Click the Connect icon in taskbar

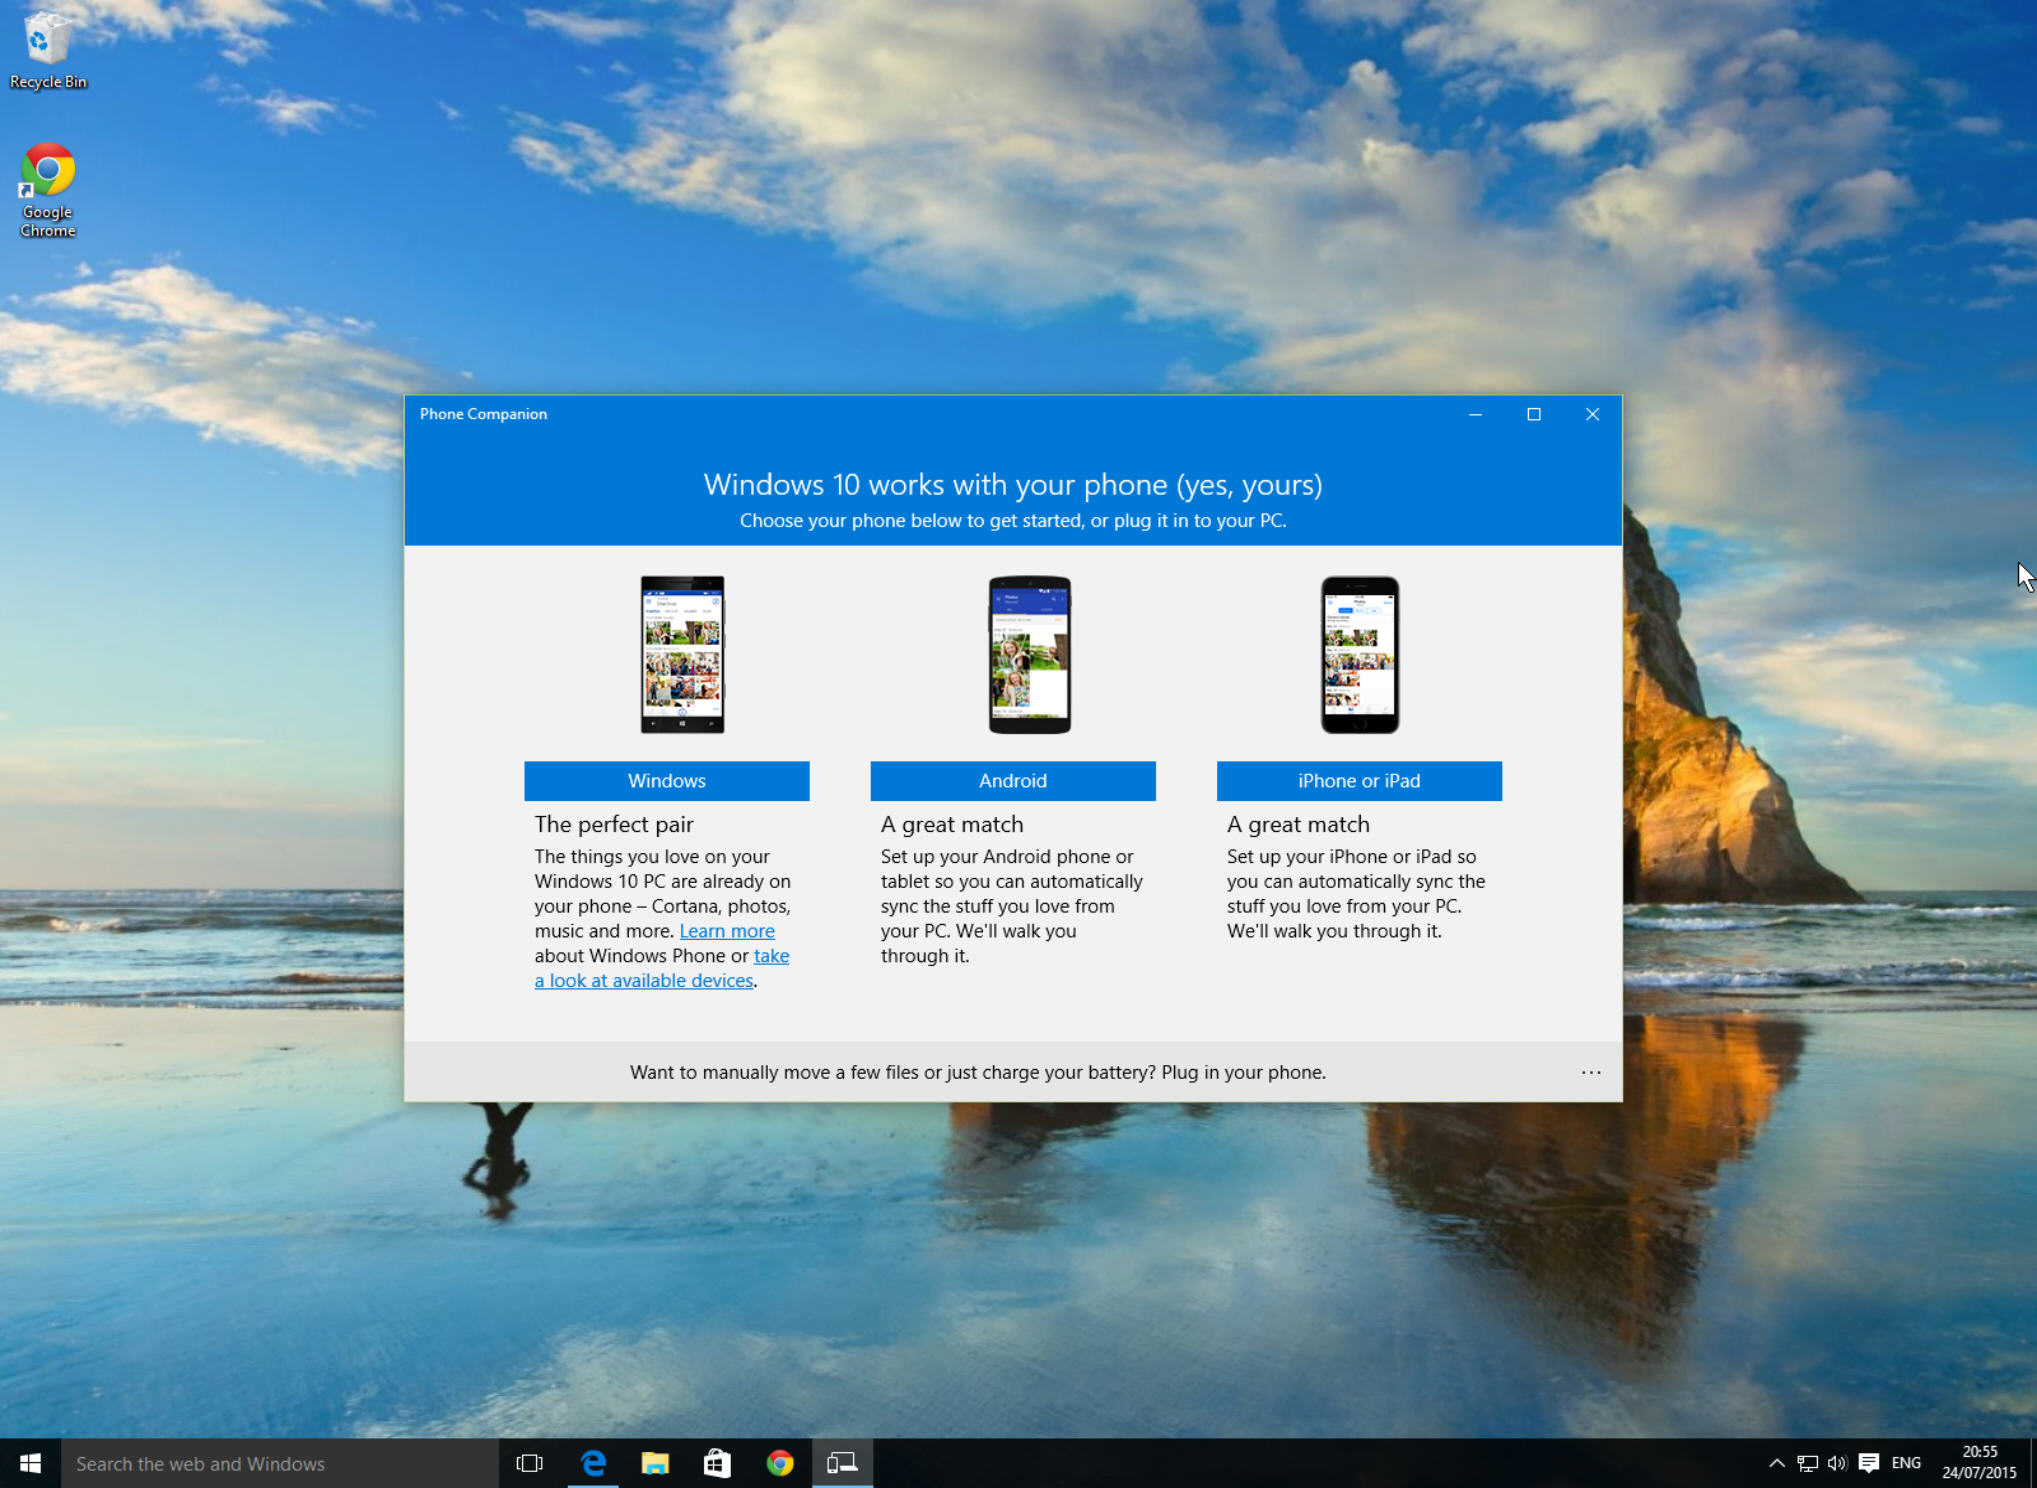click(841, 1461)
